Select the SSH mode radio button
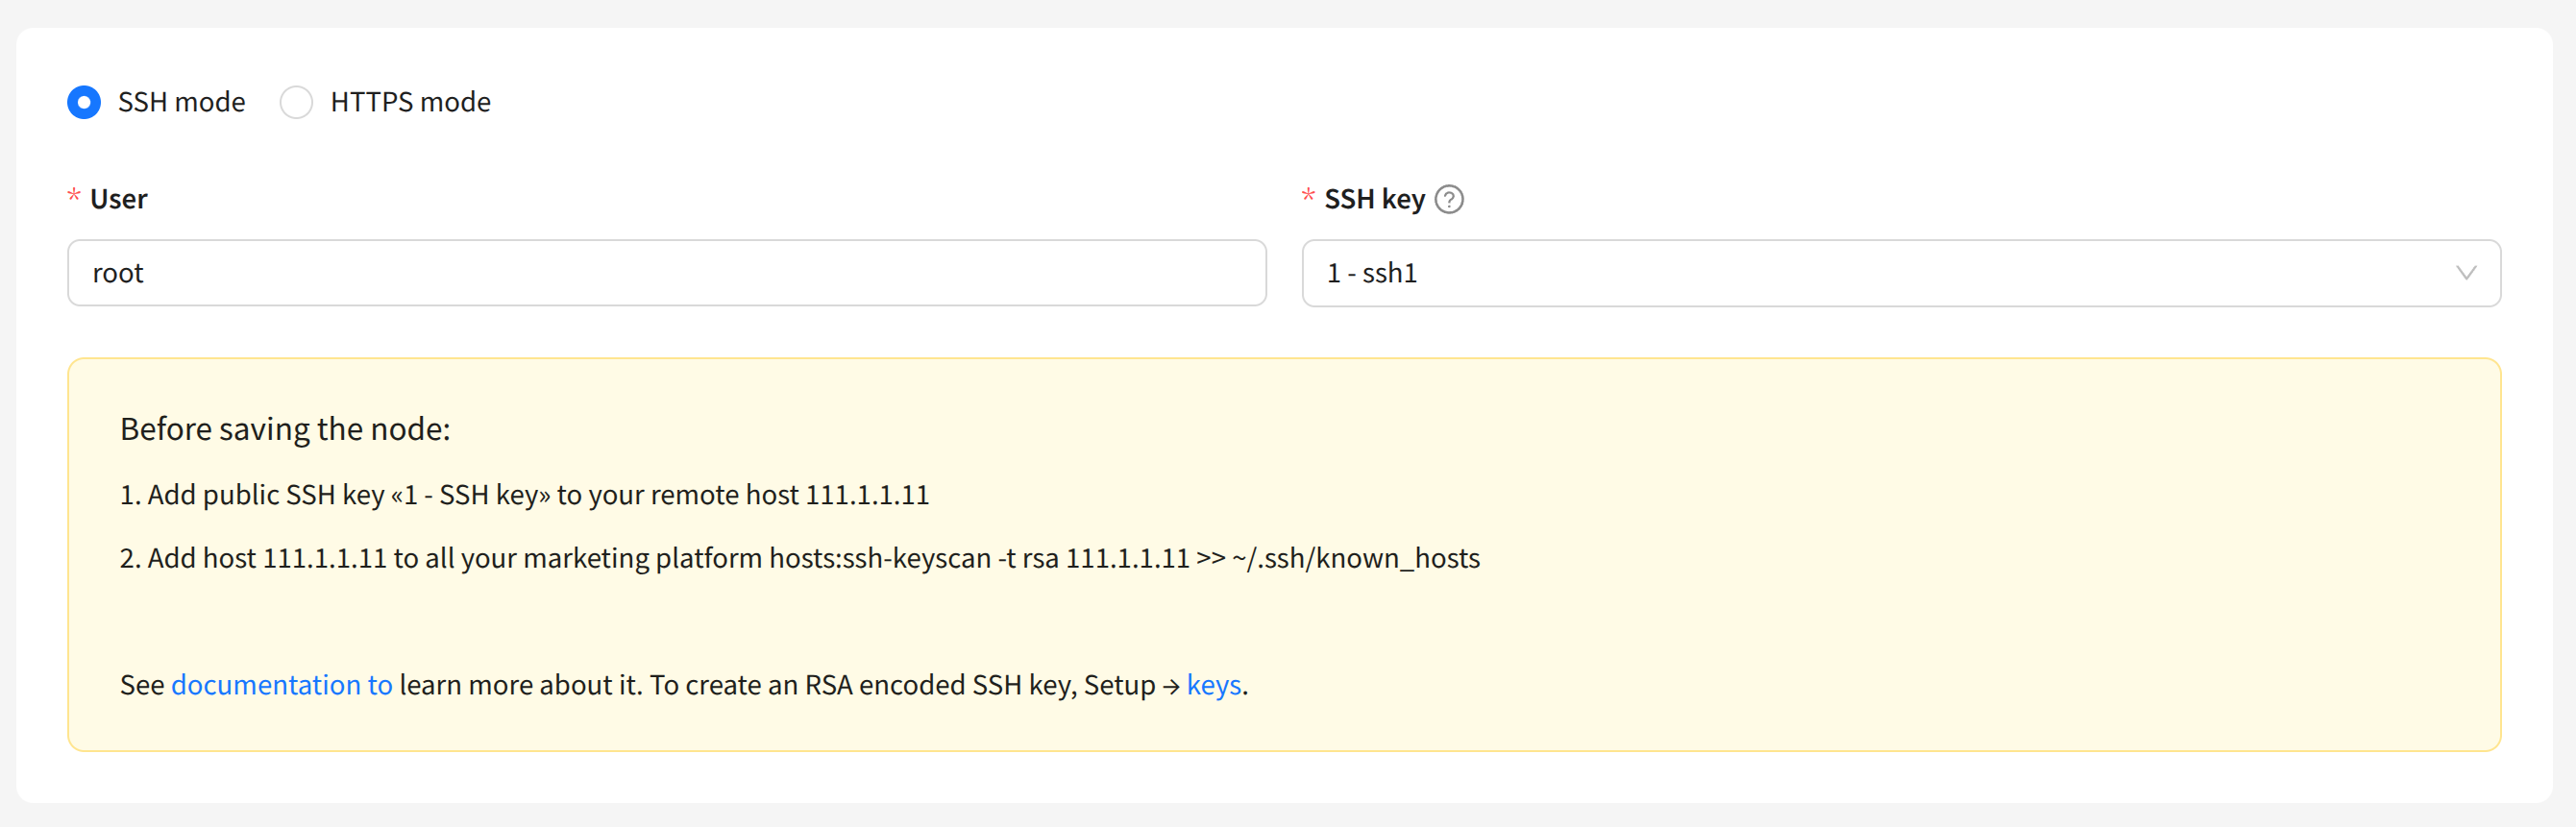This screenshot has height=827, width=2576. pyautogui.click(x=84, y=102)
